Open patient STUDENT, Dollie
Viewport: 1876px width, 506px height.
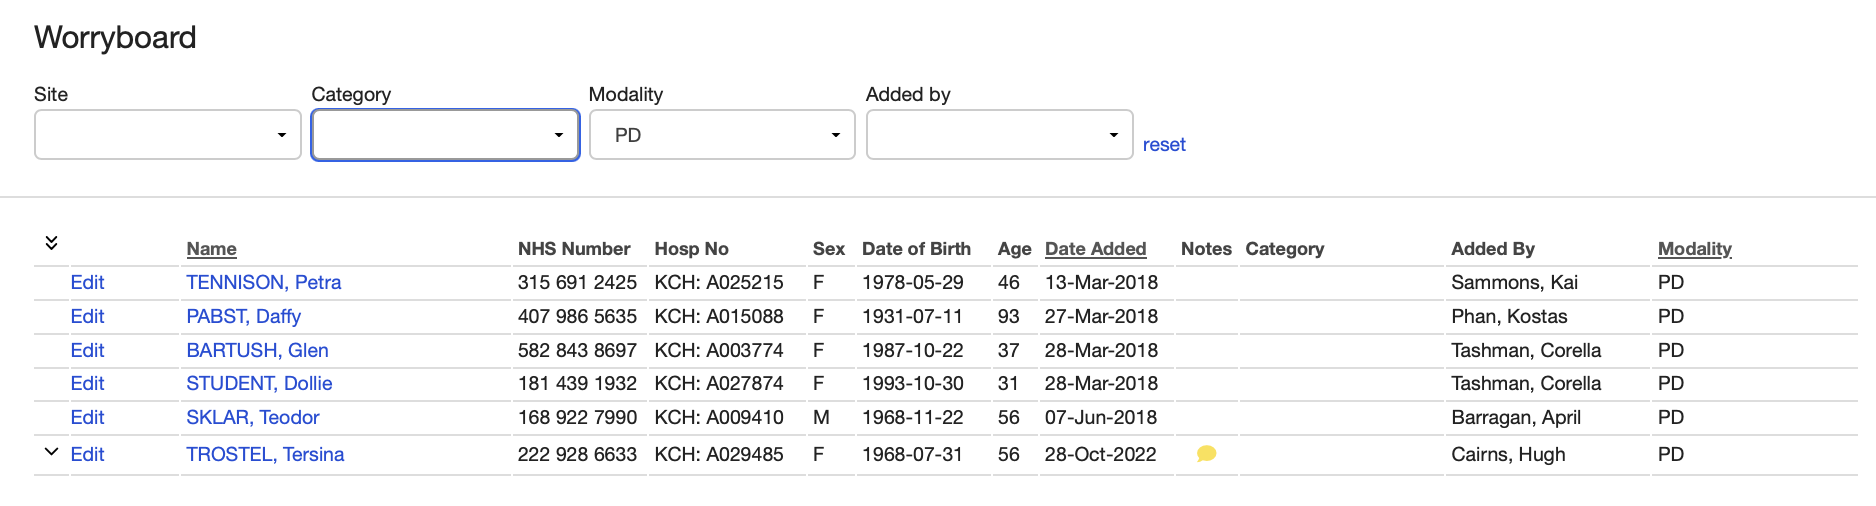coord(259,384)
